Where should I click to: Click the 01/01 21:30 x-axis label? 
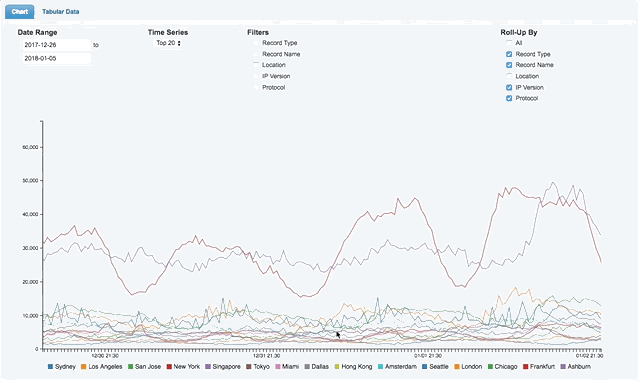click(428, 356)
